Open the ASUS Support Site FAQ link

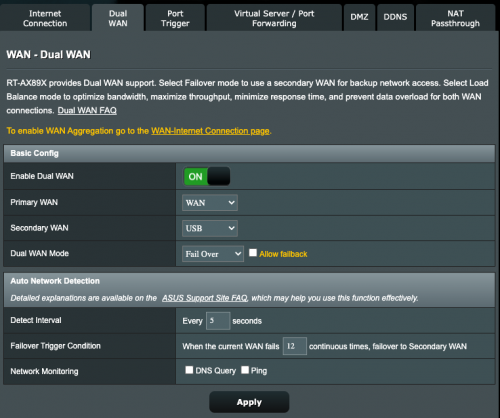coord(205,298)
